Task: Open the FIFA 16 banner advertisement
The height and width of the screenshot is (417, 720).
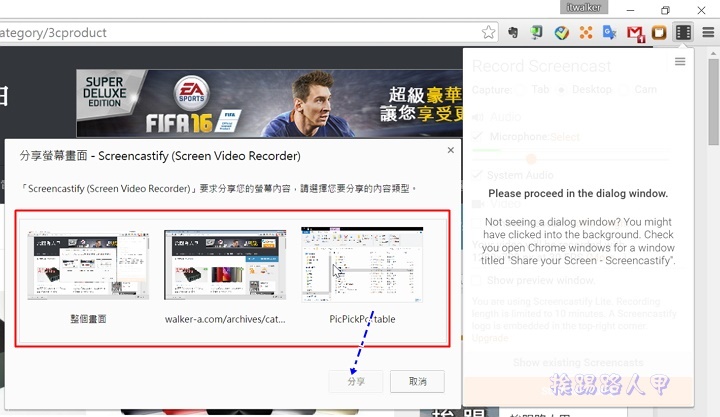Action: [x=270, y=103]
